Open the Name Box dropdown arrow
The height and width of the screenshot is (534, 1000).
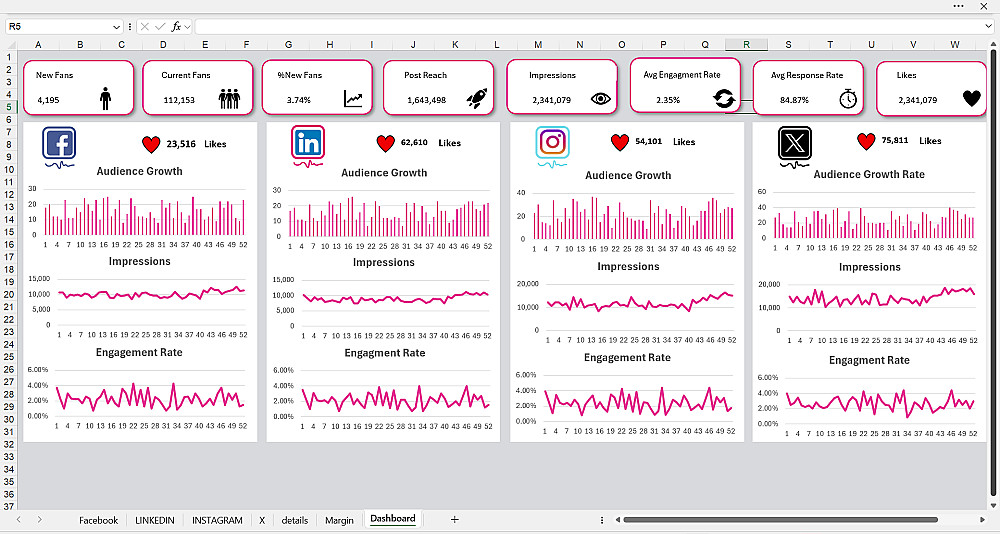pos(117,27)
